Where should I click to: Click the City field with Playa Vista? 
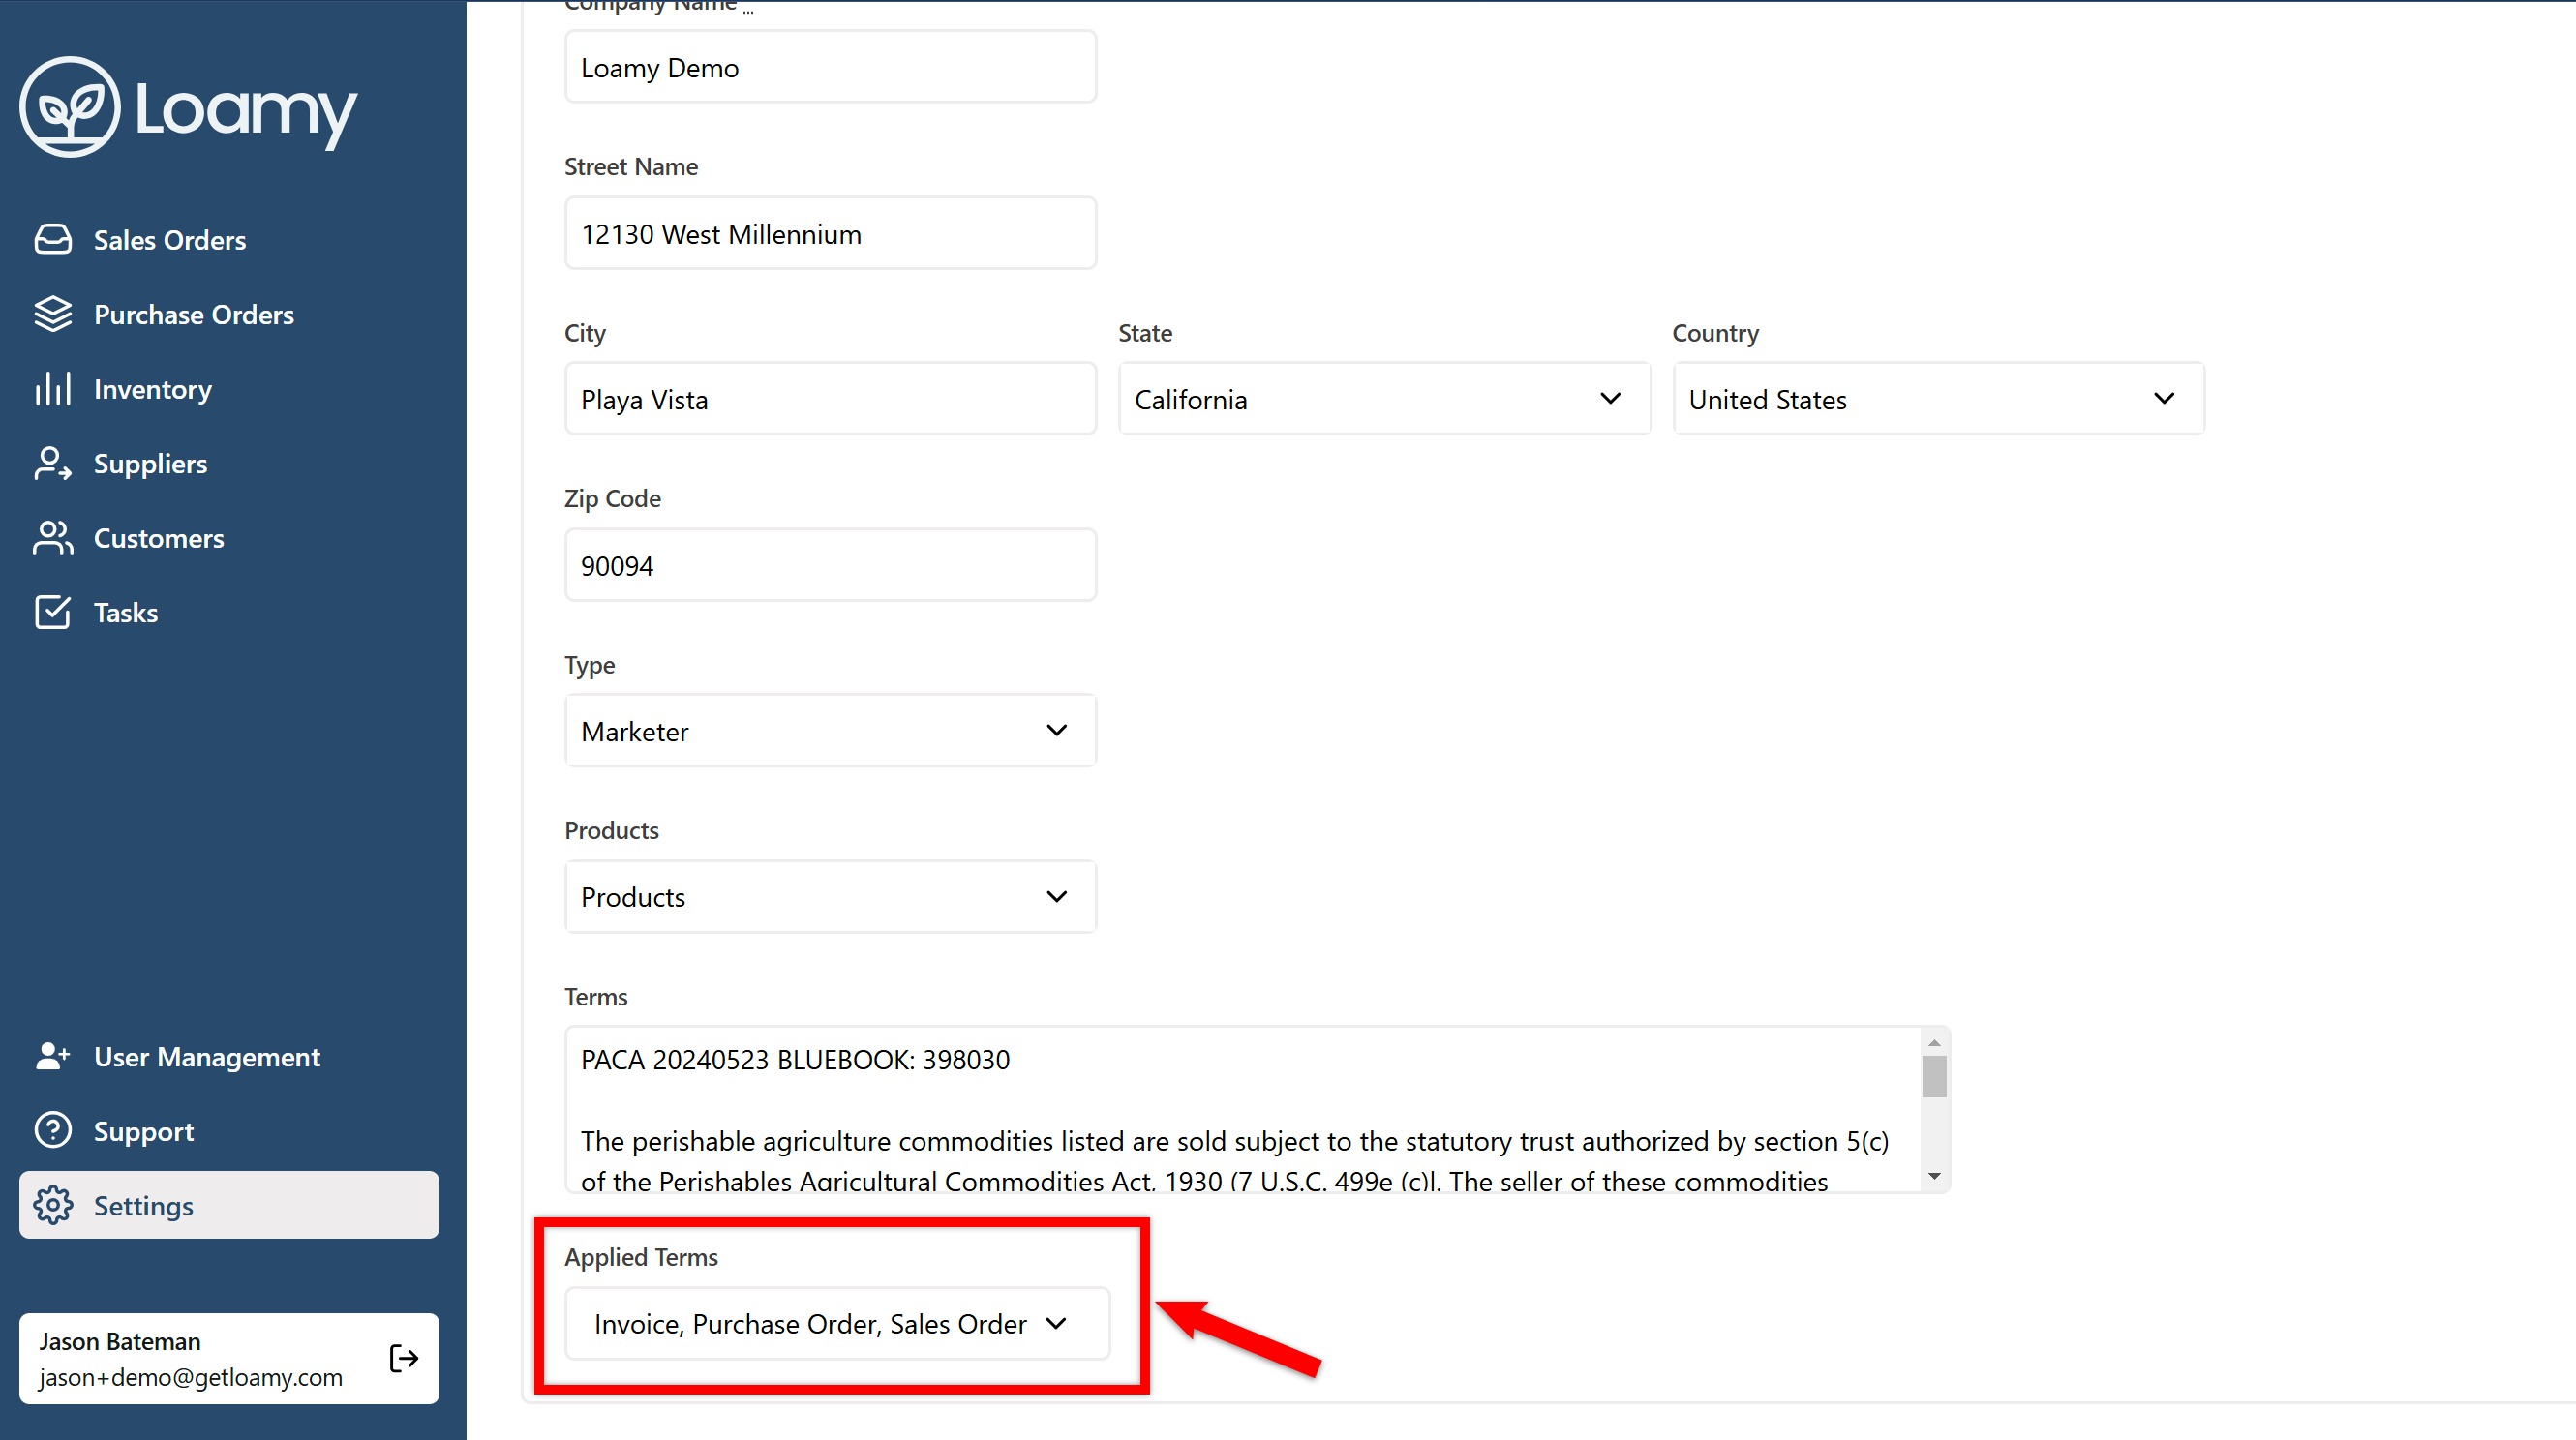coord(830,399)
